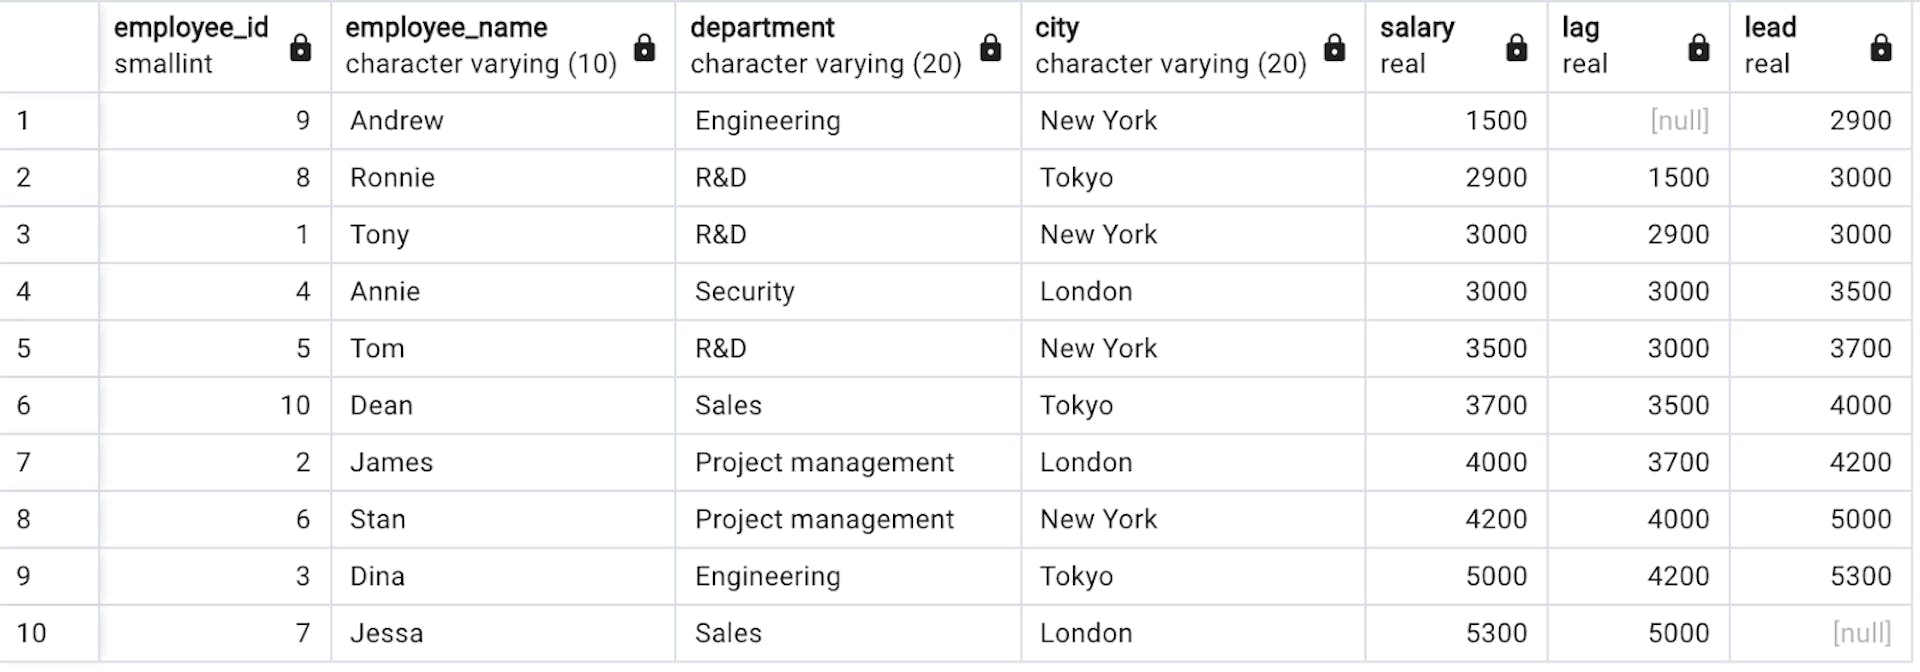Image resolution: width=1920 pixels, height=672 pixels.
Task: Click the lock icon on city column
Action: coord(1334,47)
